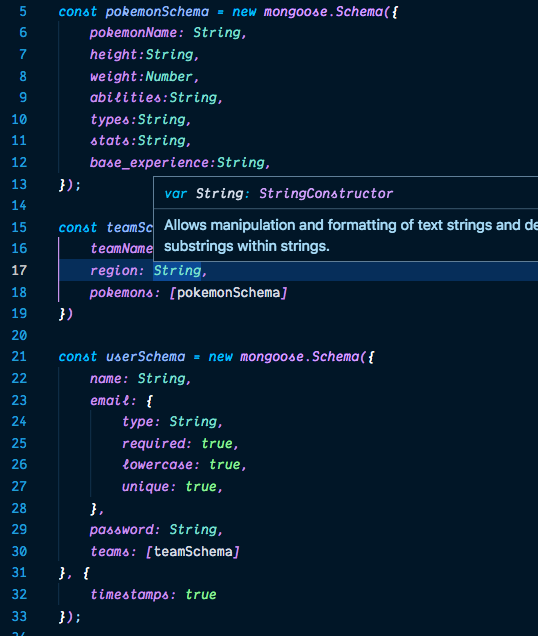Click the name property on line 22
This screenshot has height=636, width=538.
[105, 378]
